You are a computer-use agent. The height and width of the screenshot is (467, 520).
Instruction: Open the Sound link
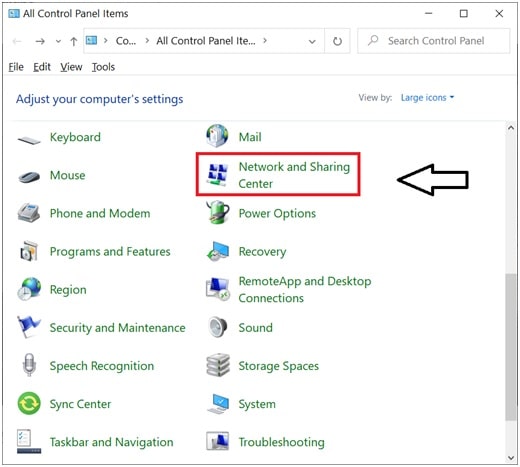point(255,328)
